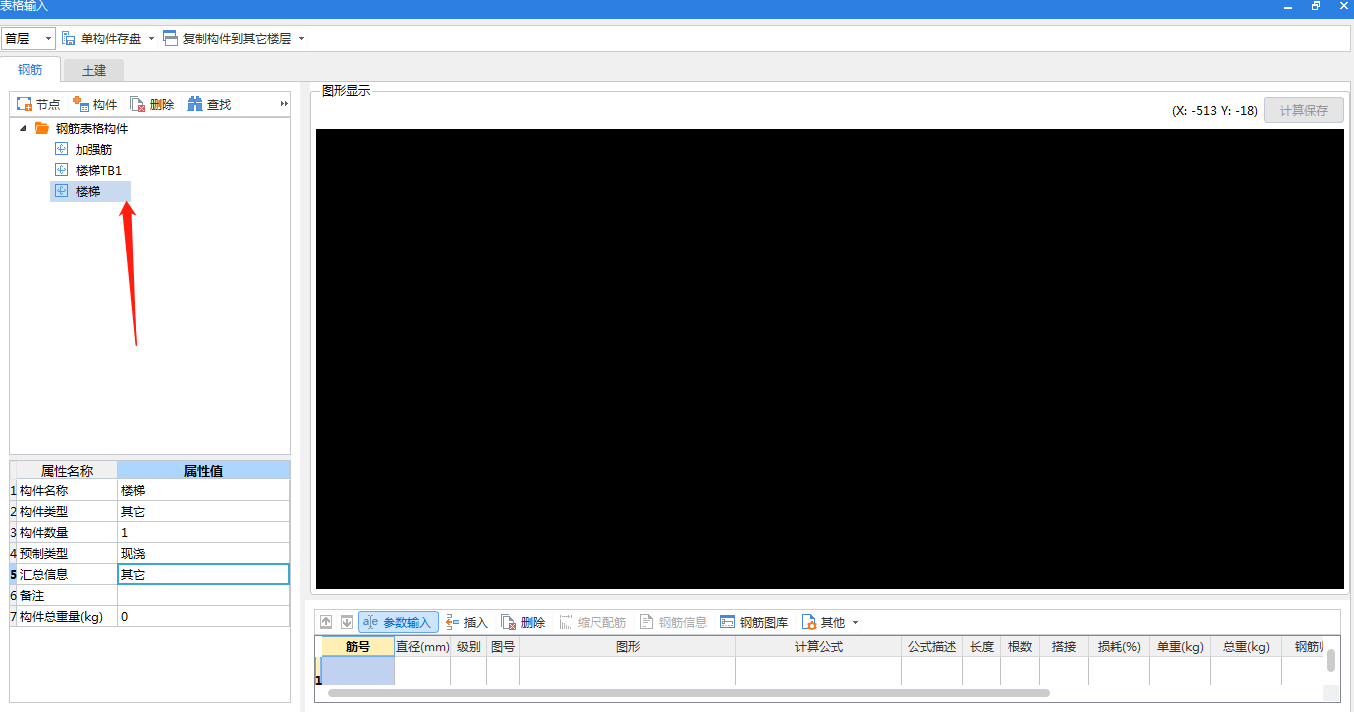The image size is (1354, 712).
Task: Click the 构件数量 value 1
Action: point(203,532)
